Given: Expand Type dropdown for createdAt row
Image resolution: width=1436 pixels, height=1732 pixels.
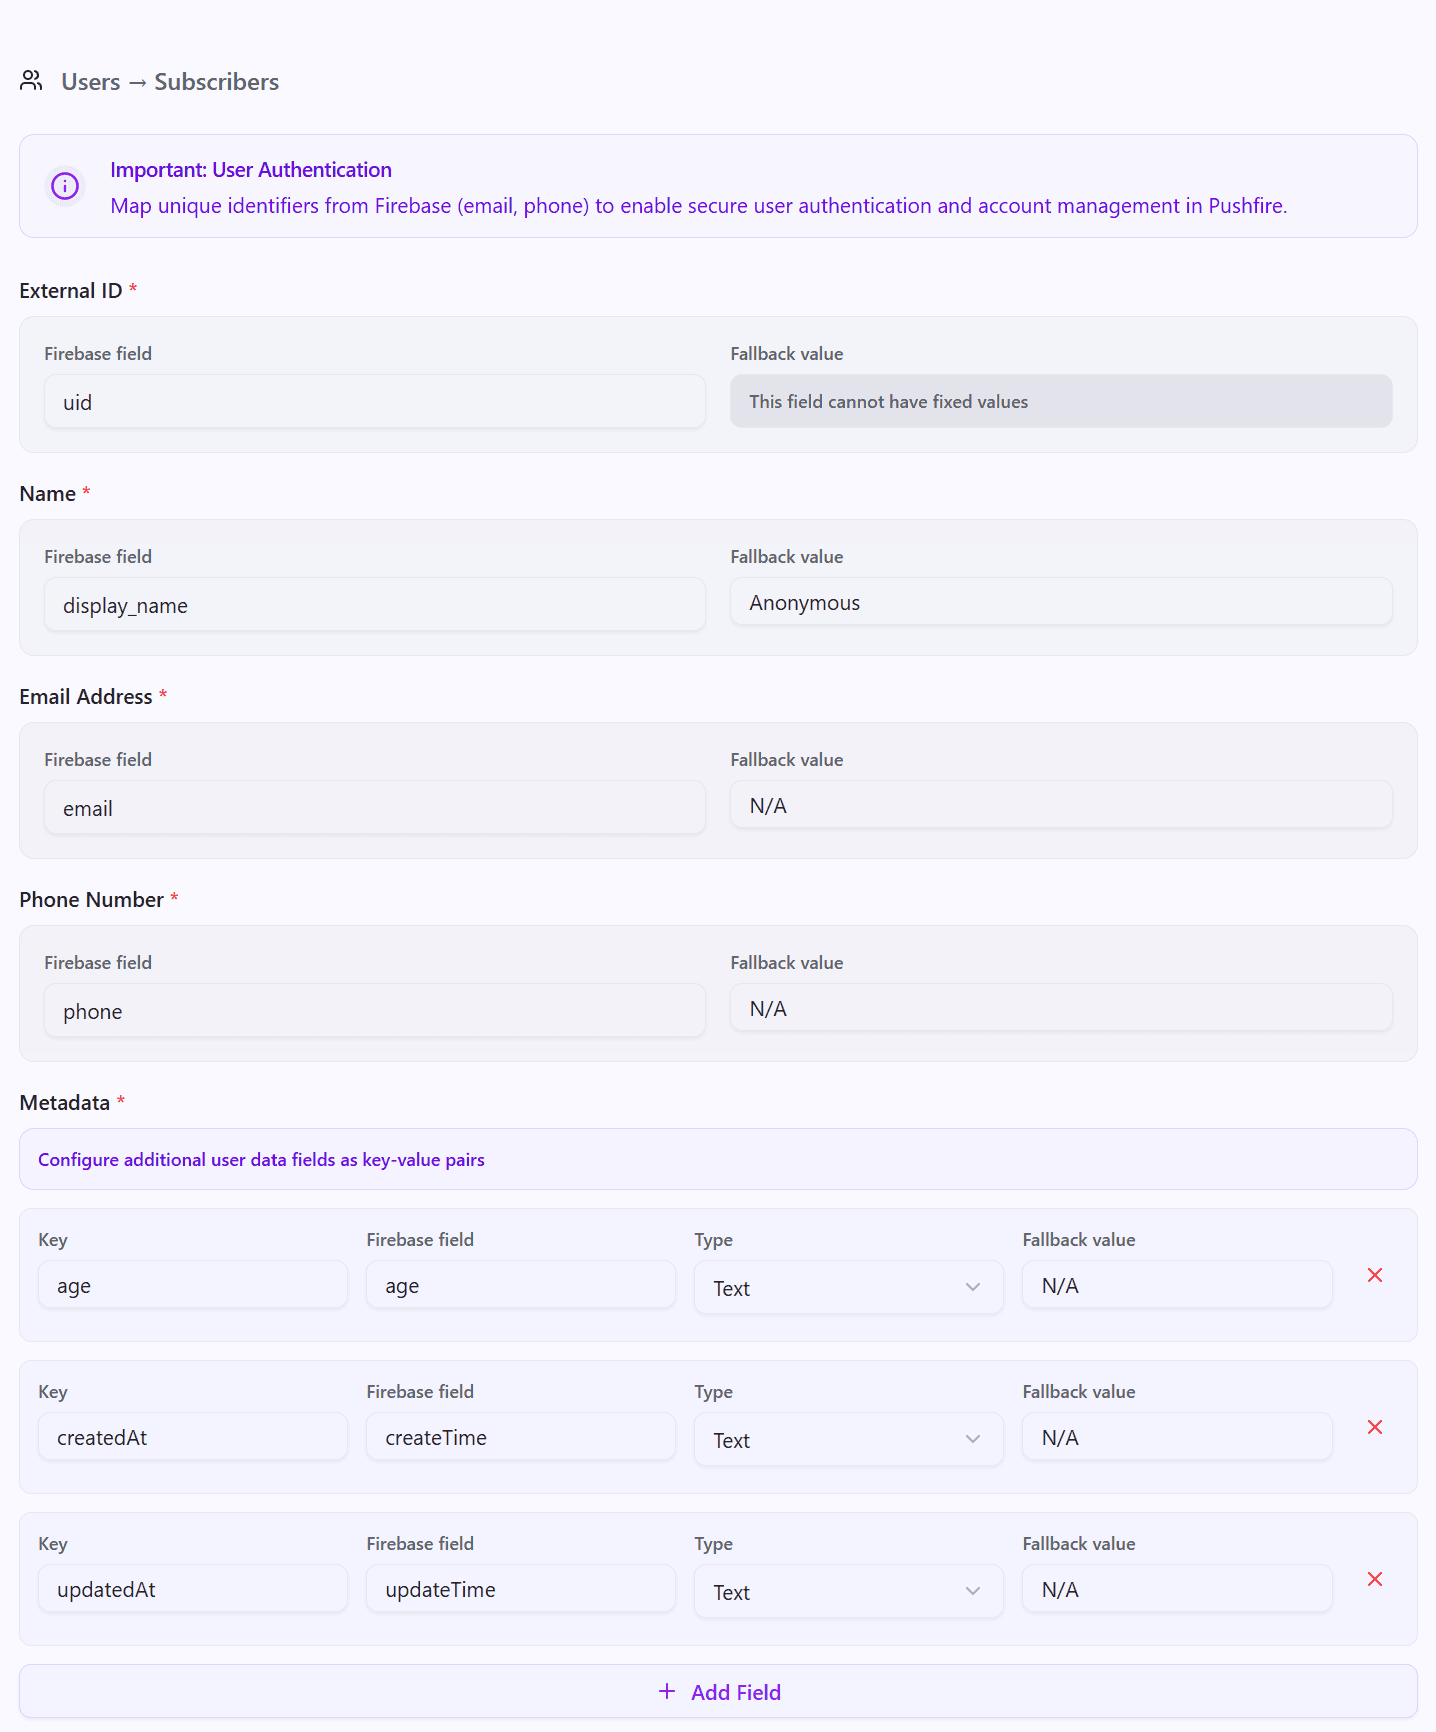Looking at the screenshot, I should tap(848, 1440).
